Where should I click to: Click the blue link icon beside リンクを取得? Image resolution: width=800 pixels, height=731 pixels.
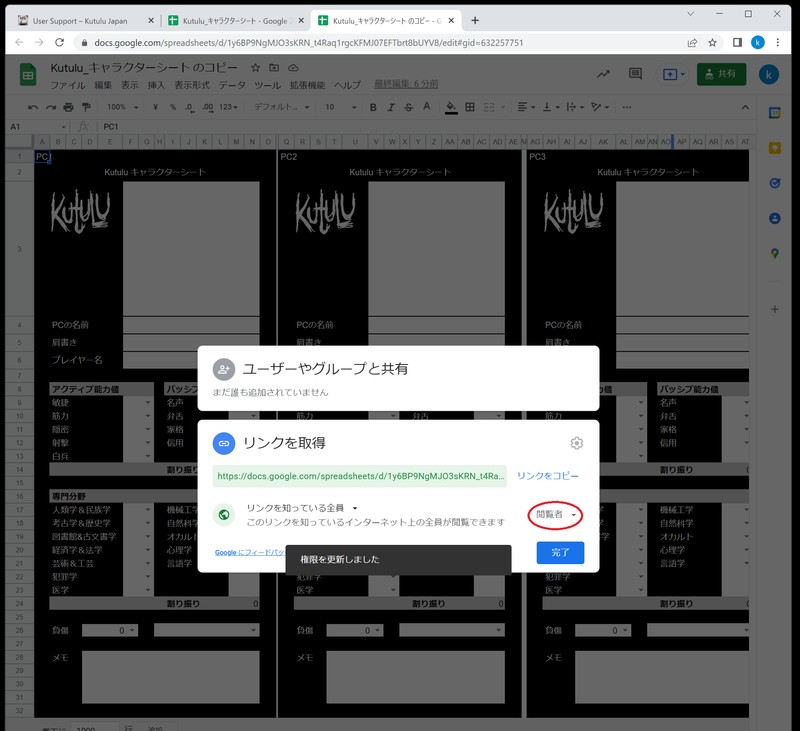(x=224, y=443)
